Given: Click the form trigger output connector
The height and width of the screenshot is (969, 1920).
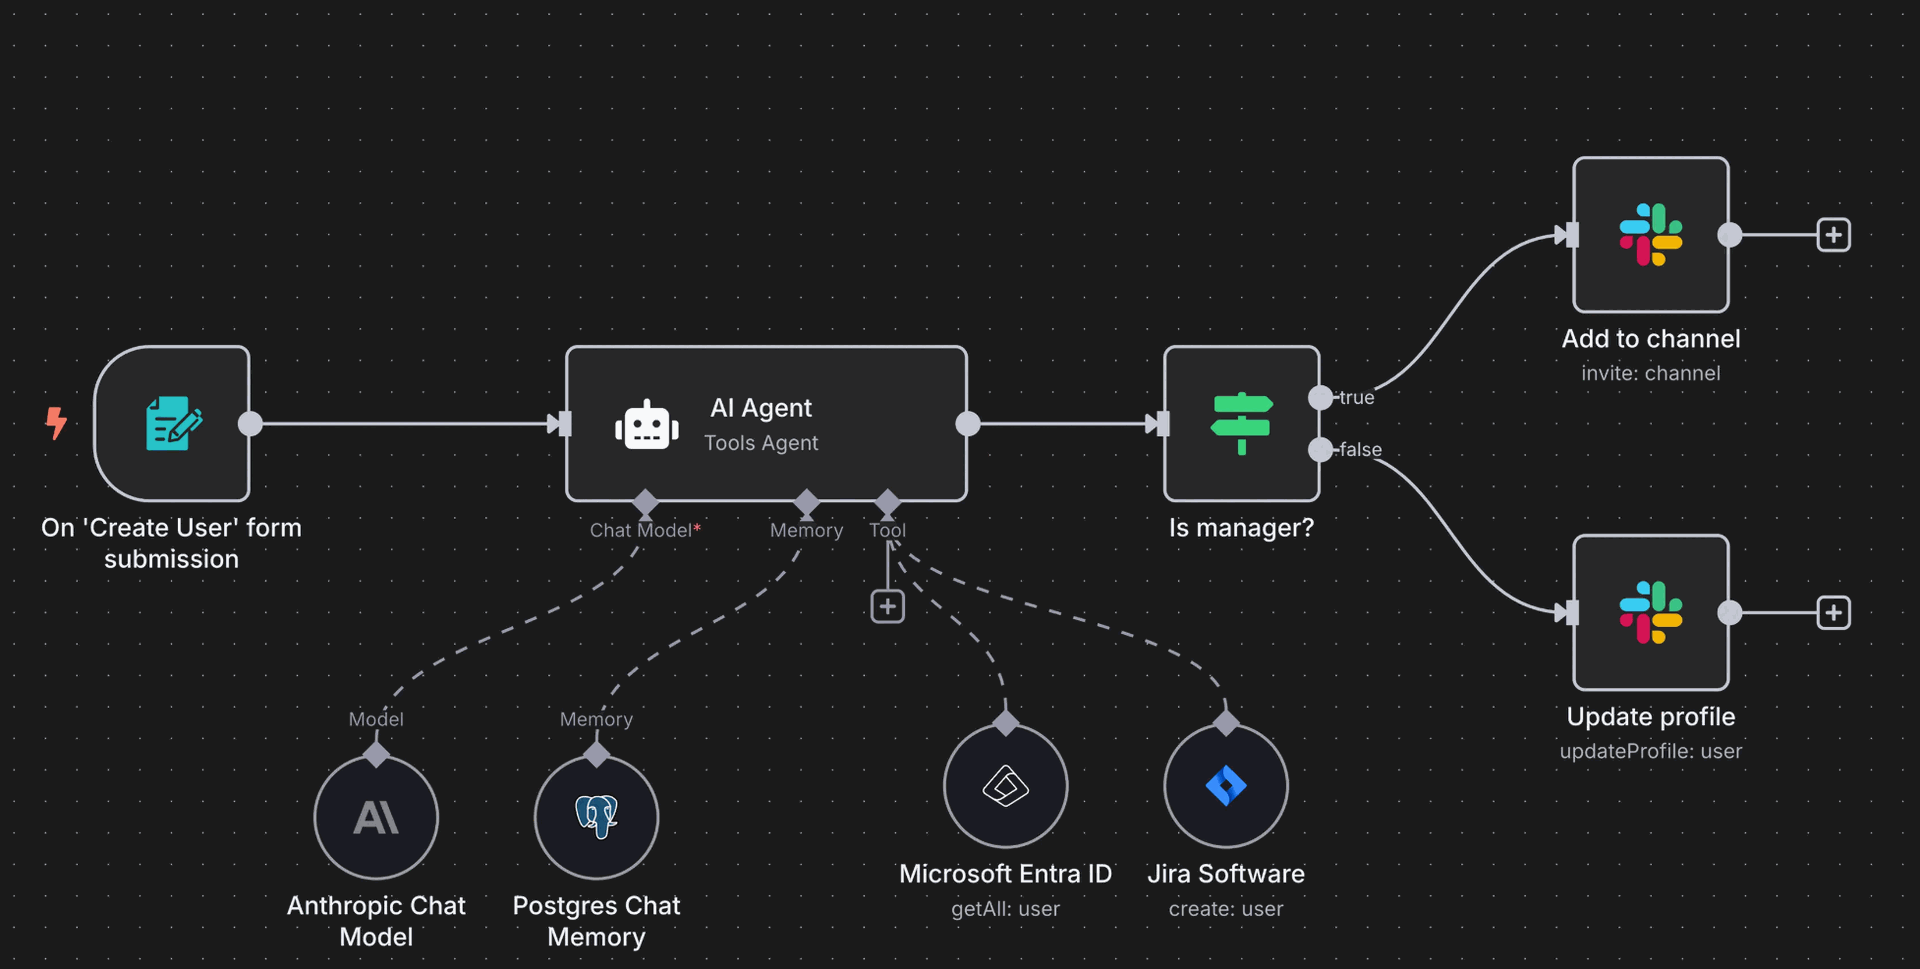Looking at the screenshot, I should [251, 423].
